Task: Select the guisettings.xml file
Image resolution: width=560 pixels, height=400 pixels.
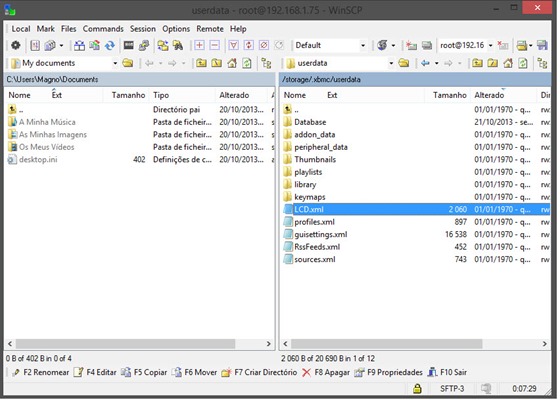Action: click(321, 234)
